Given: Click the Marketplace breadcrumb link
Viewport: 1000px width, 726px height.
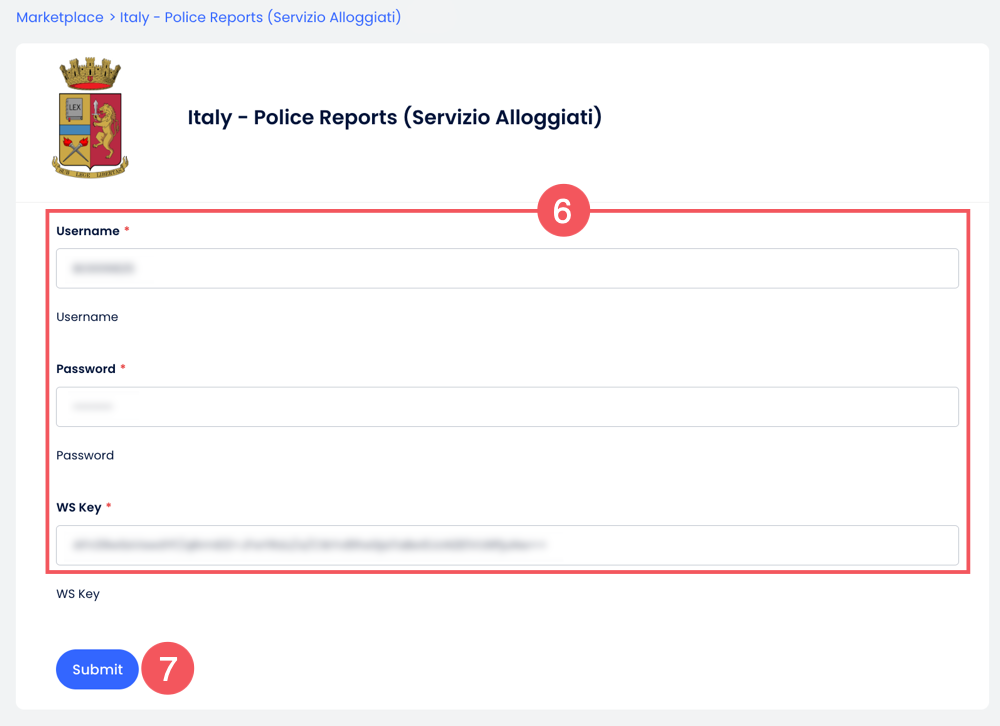Looking at the screenshot, I should [59, 18].
